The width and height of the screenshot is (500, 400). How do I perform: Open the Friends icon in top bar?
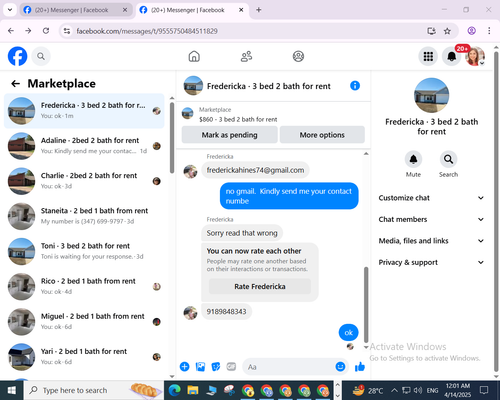click(246, 56)
